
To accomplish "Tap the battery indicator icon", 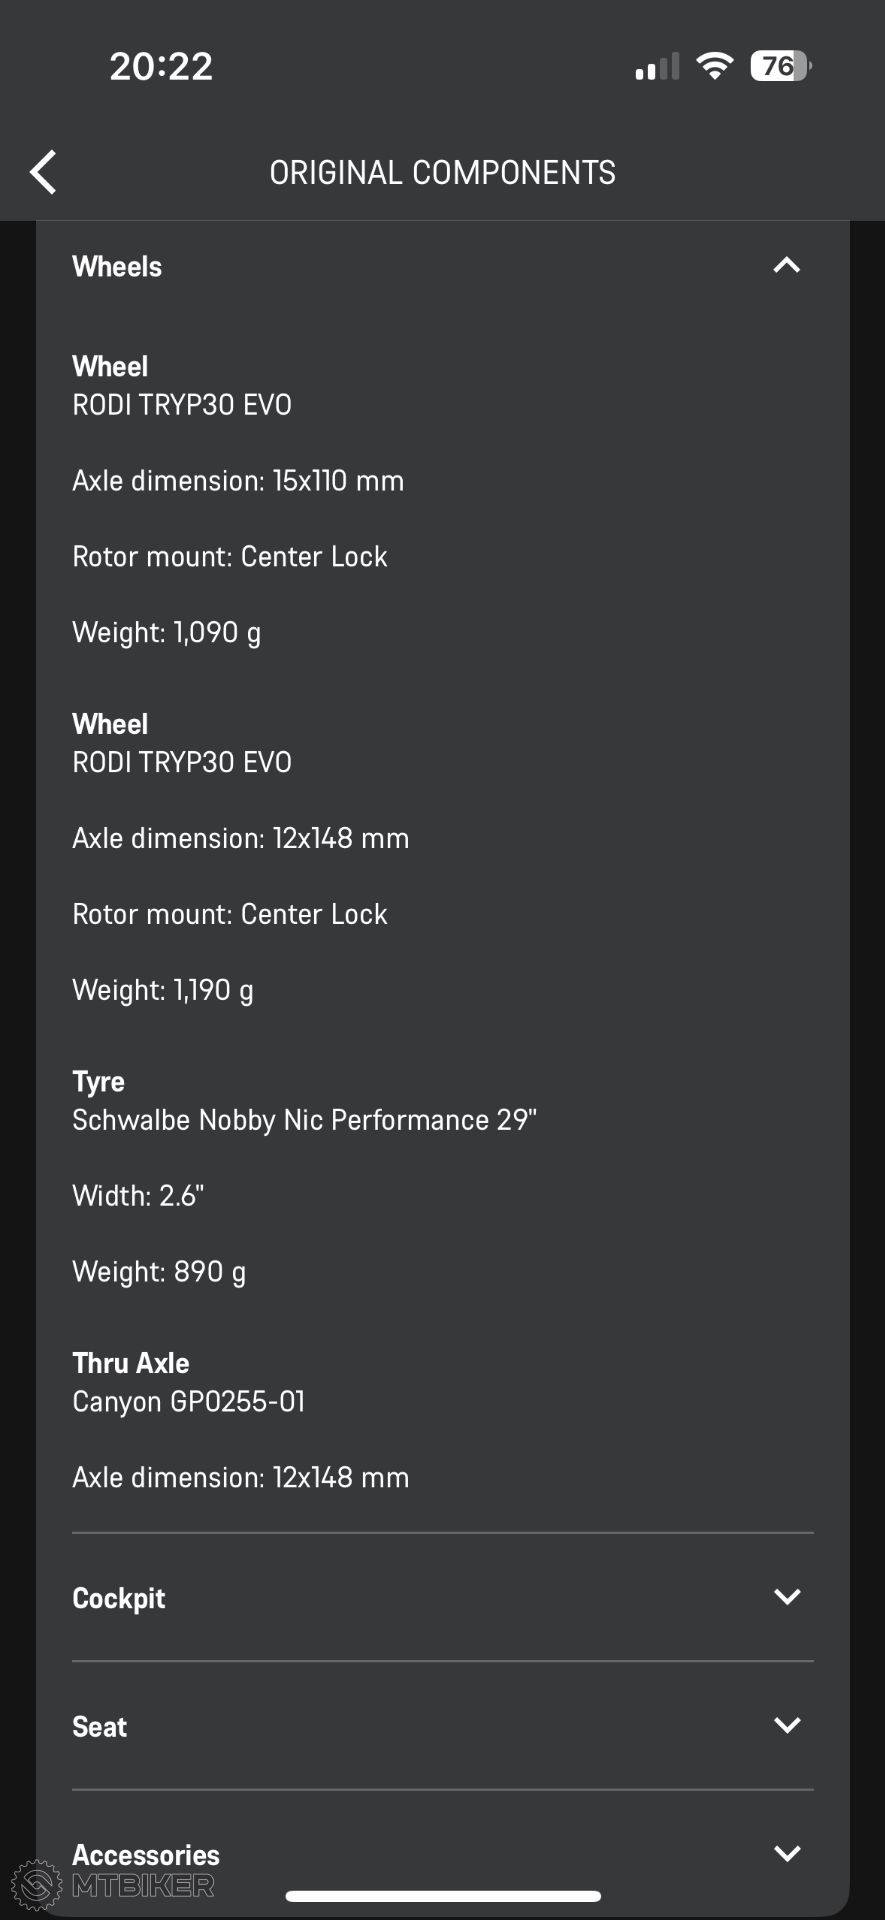I will click(781, 66).
